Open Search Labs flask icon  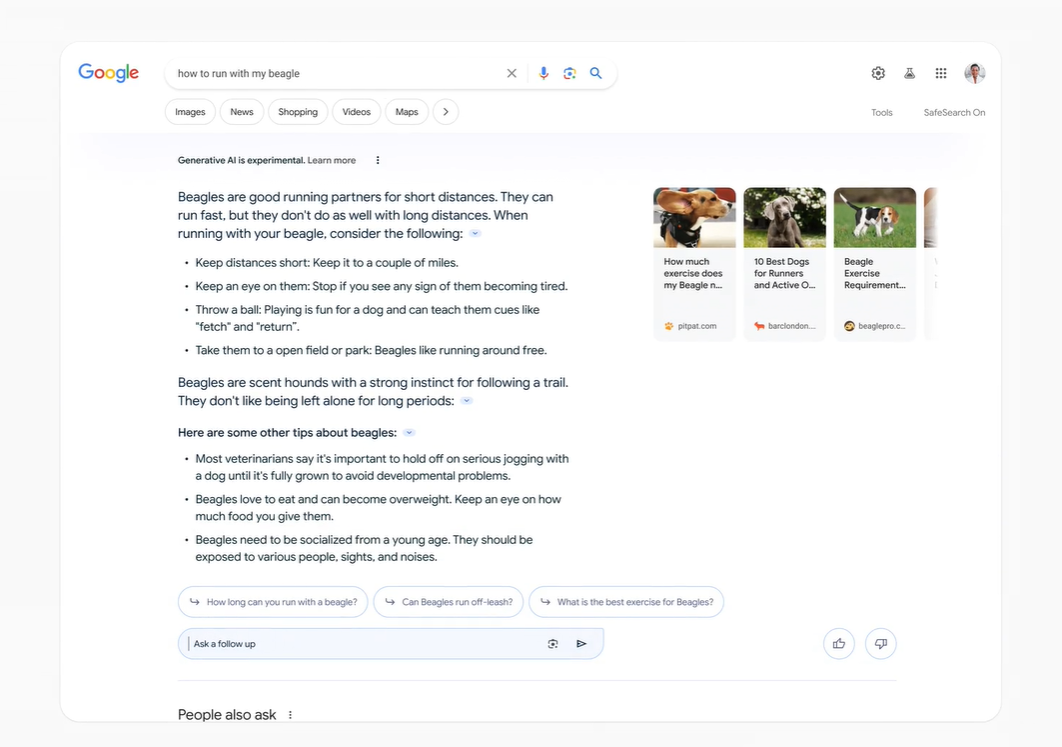tap(909, 73)
